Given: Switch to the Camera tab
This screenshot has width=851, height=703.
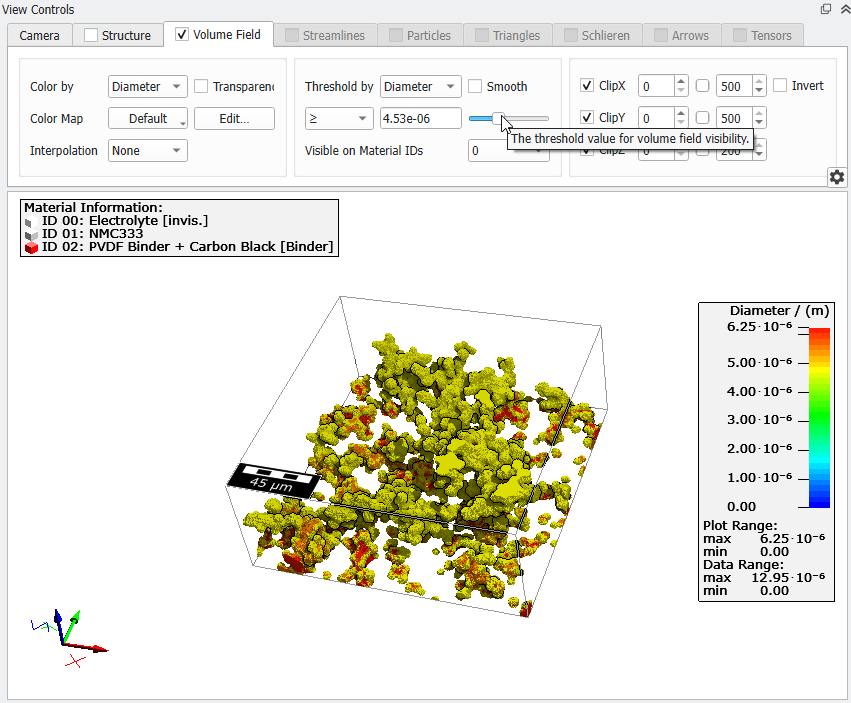Looking at the screenshot, I should pyautogui.click(x=40, y=35).
